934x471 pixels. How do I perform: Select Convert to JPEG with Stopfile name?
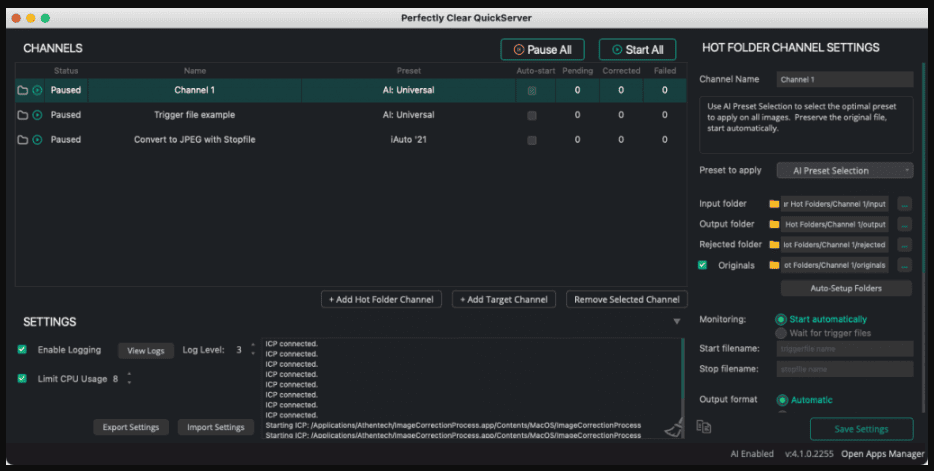[x=195, y=140]
